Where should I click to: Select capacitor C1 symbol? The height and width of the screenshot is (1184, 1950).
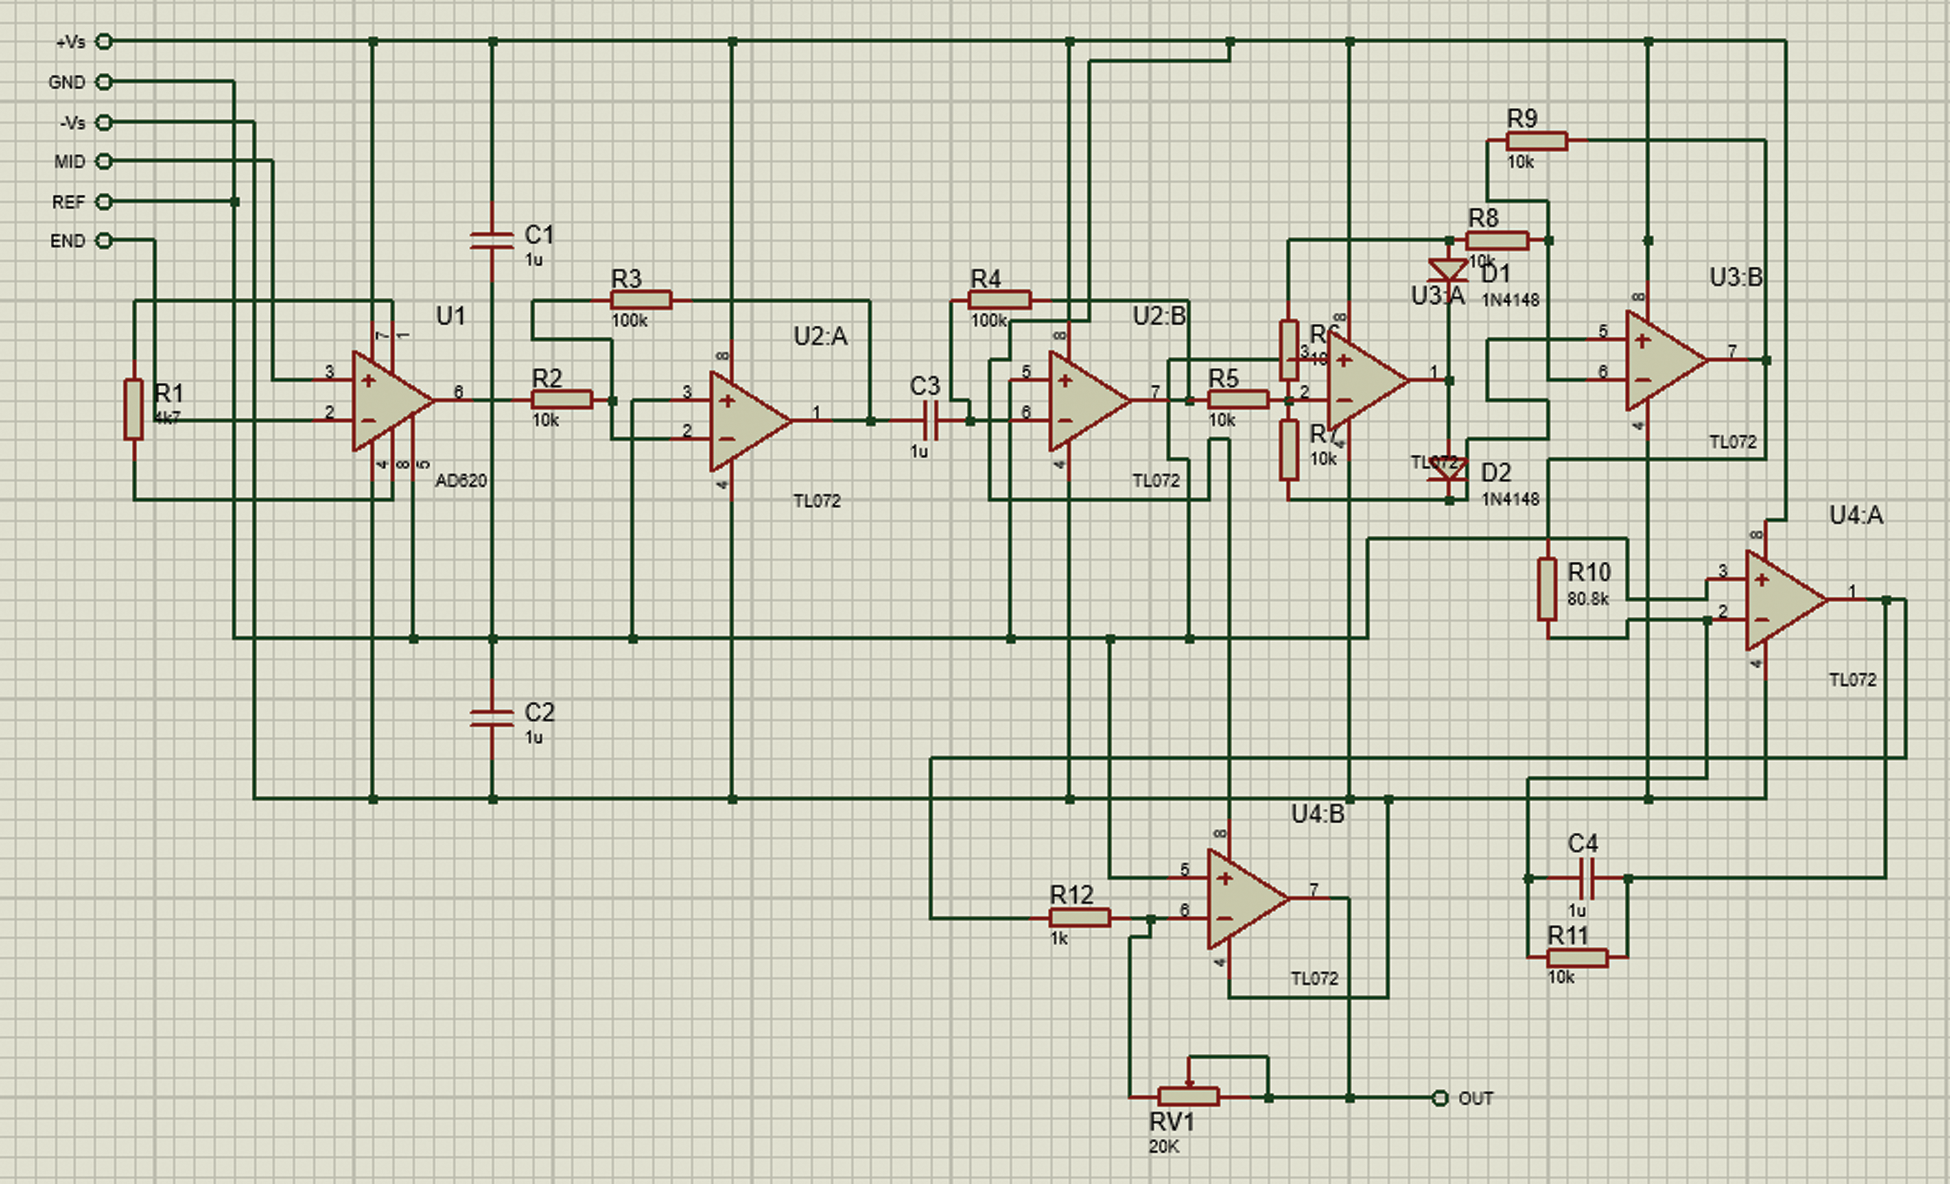click(x=492, y=240)
